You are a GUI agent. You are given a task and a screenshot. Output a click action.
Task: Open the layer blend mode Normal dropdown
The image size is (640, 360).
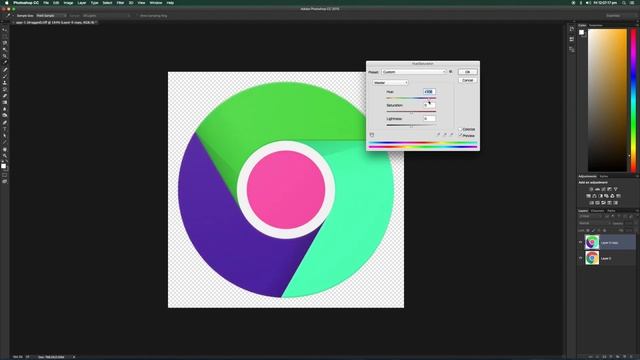coord(594,223)
